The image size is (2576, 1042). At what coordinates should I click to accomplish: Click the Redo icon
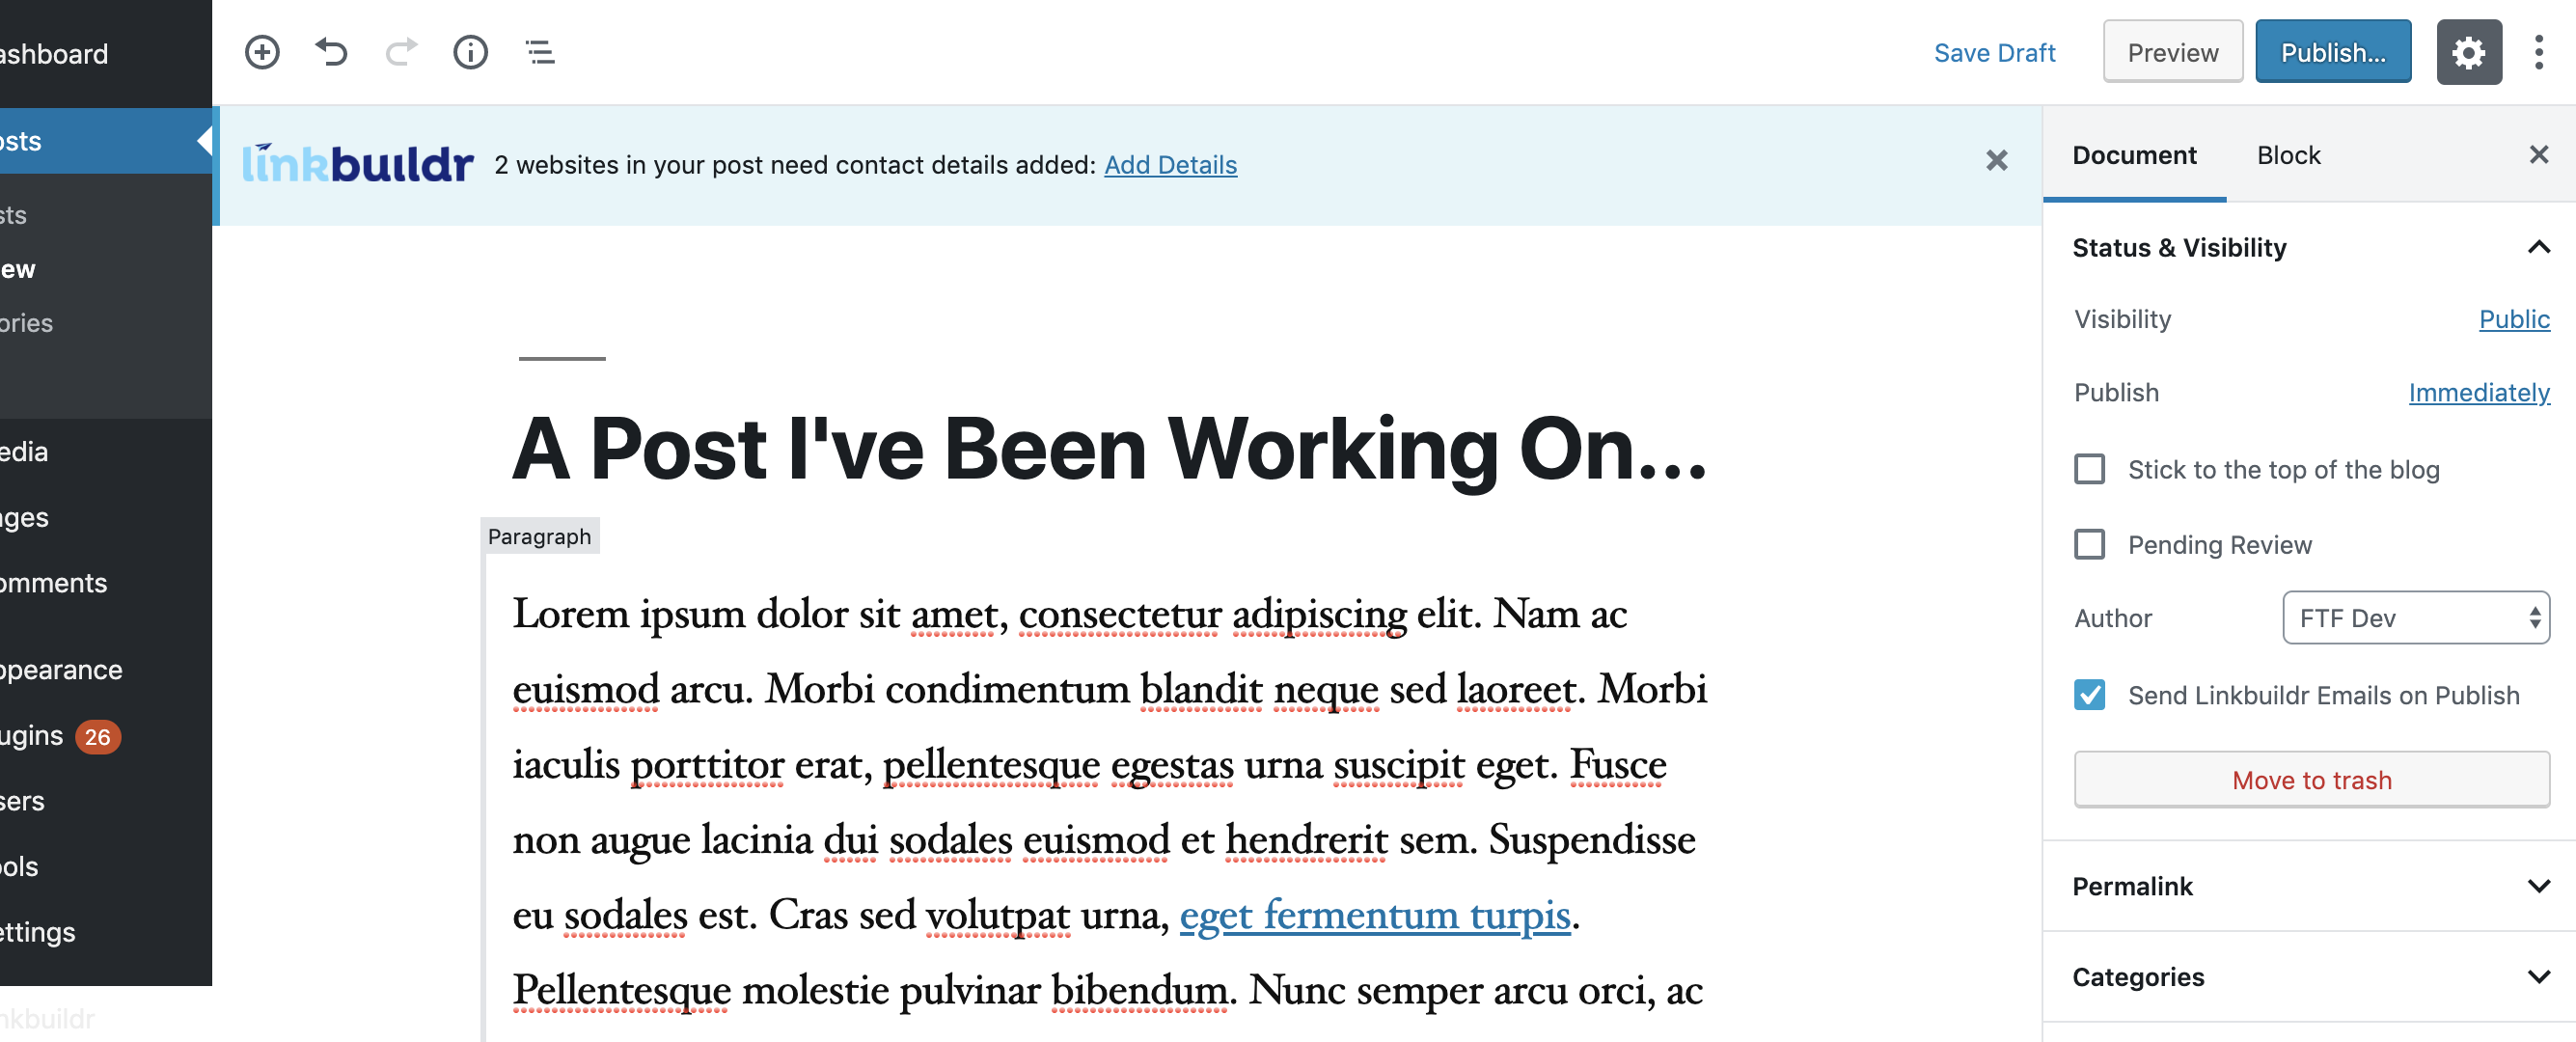tap(402, 53)
